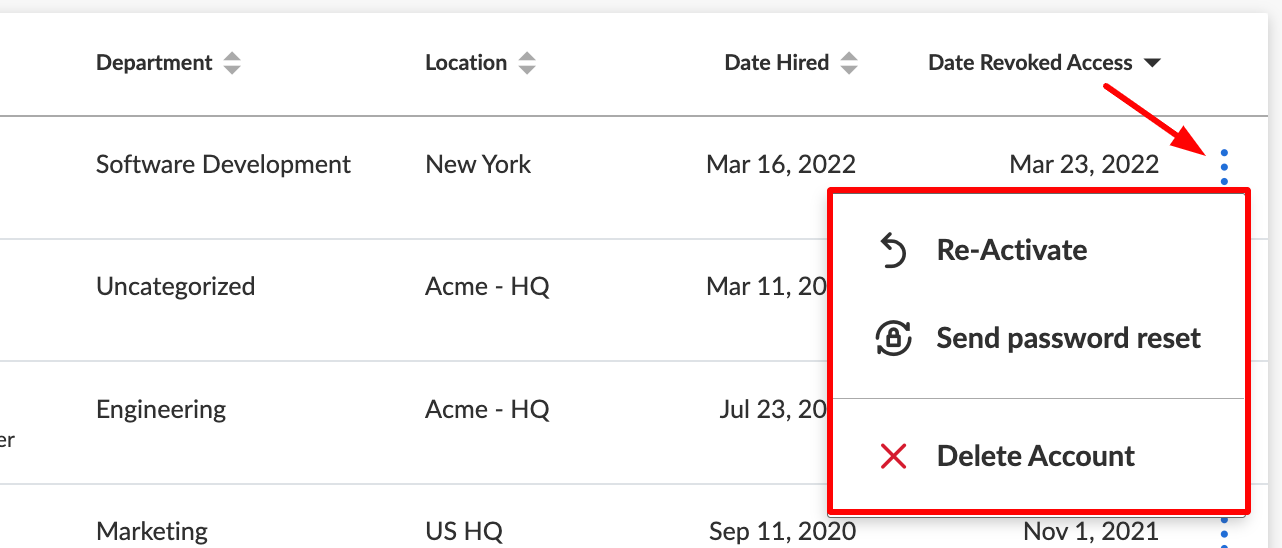Click the Location column header text

[466, 63]
